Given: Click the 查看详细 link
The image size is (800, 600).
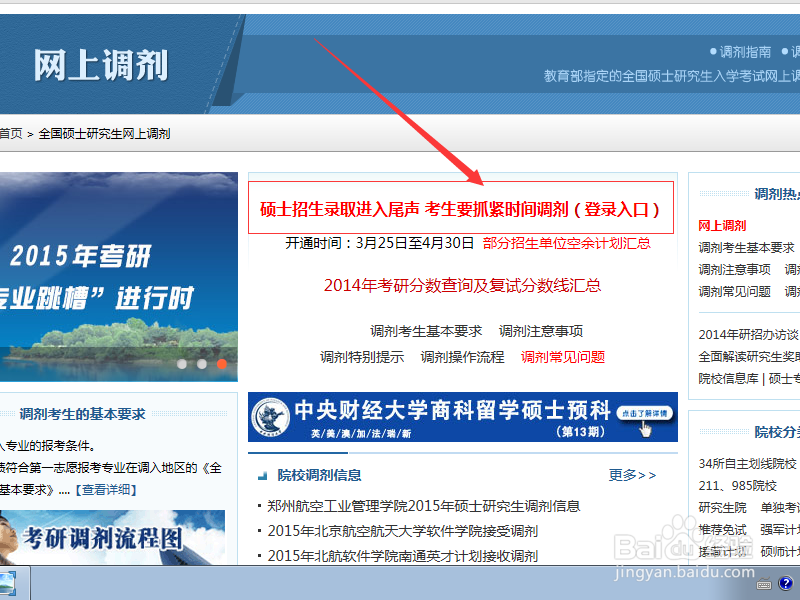Looking at the screenshot, I should [106, 490].
